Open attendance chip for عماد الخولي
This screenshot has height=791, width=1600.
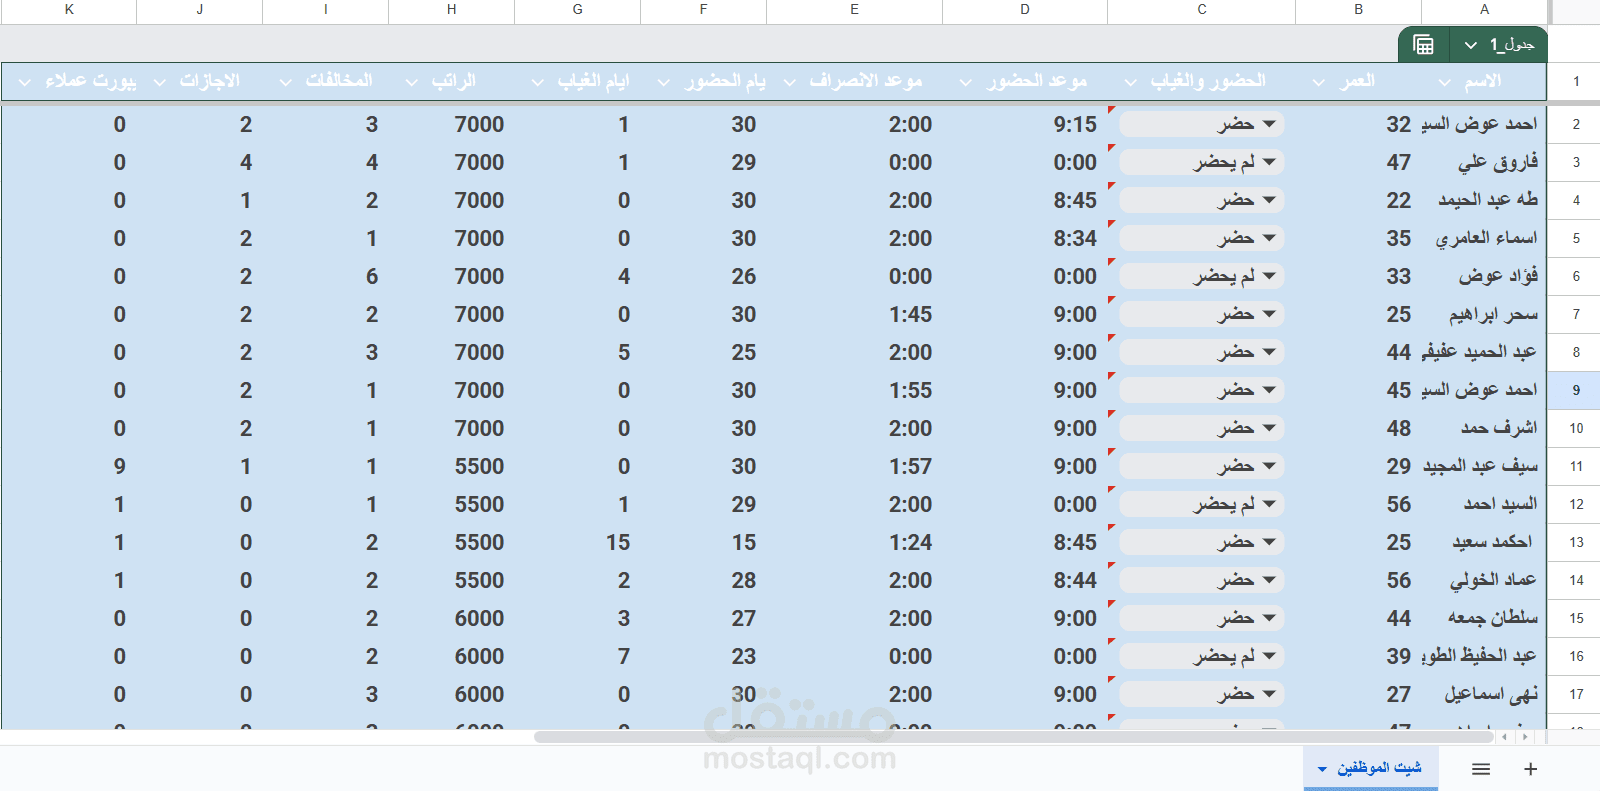tap(1202, 580)
